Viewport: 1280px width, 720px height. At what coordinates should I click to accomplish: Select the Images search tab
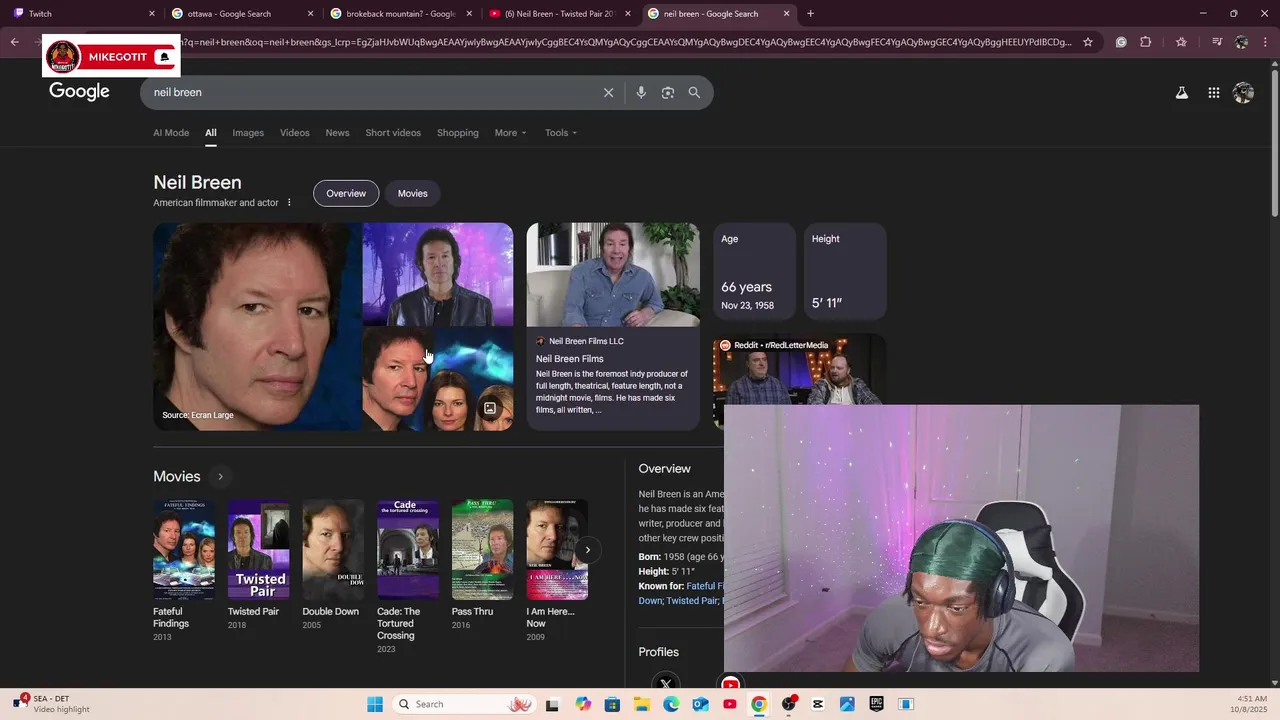click(248, 133)
